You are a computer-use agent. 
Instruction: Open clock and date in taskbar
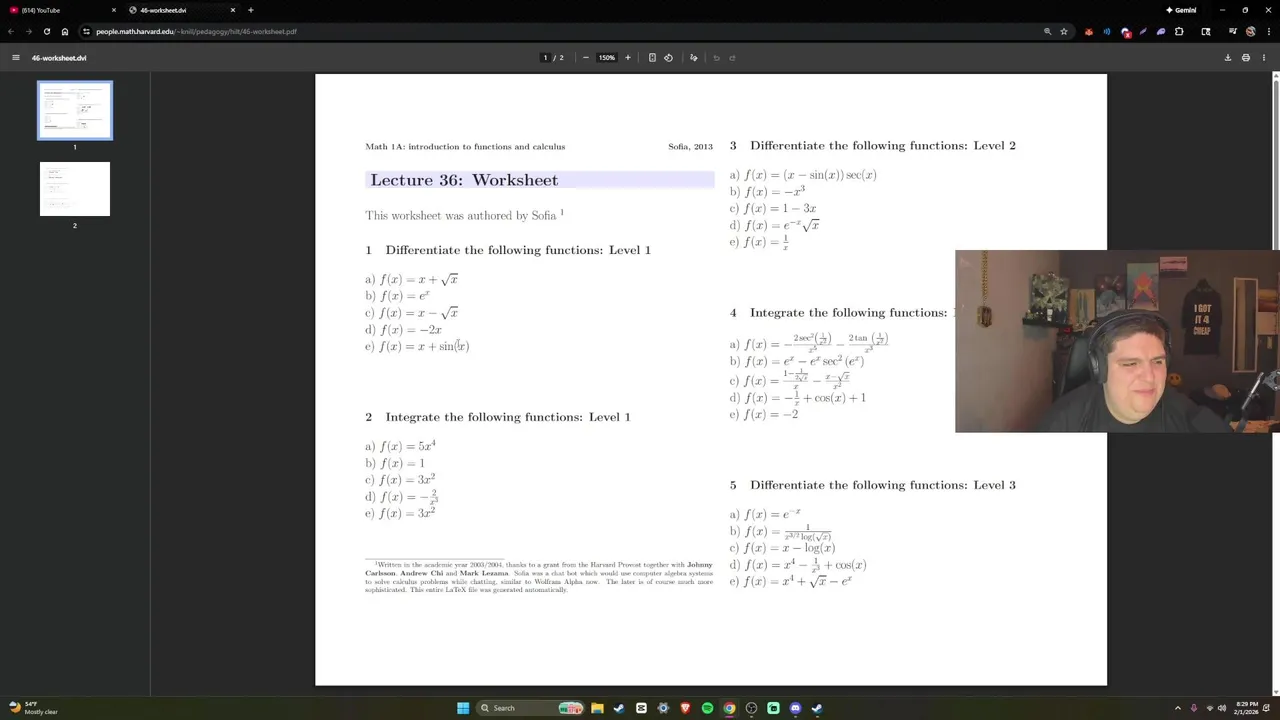(1246, 708)
